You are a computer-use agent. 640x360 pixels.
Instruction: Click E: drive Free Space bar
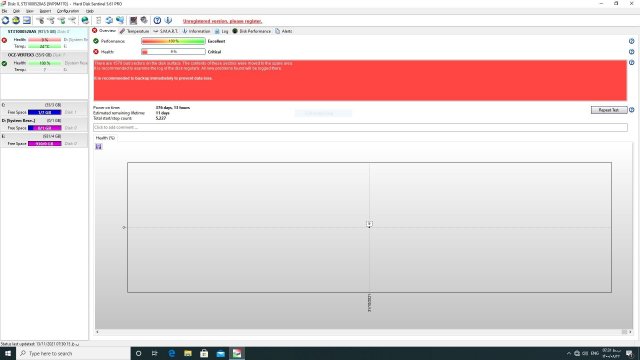tap(44, 144)
